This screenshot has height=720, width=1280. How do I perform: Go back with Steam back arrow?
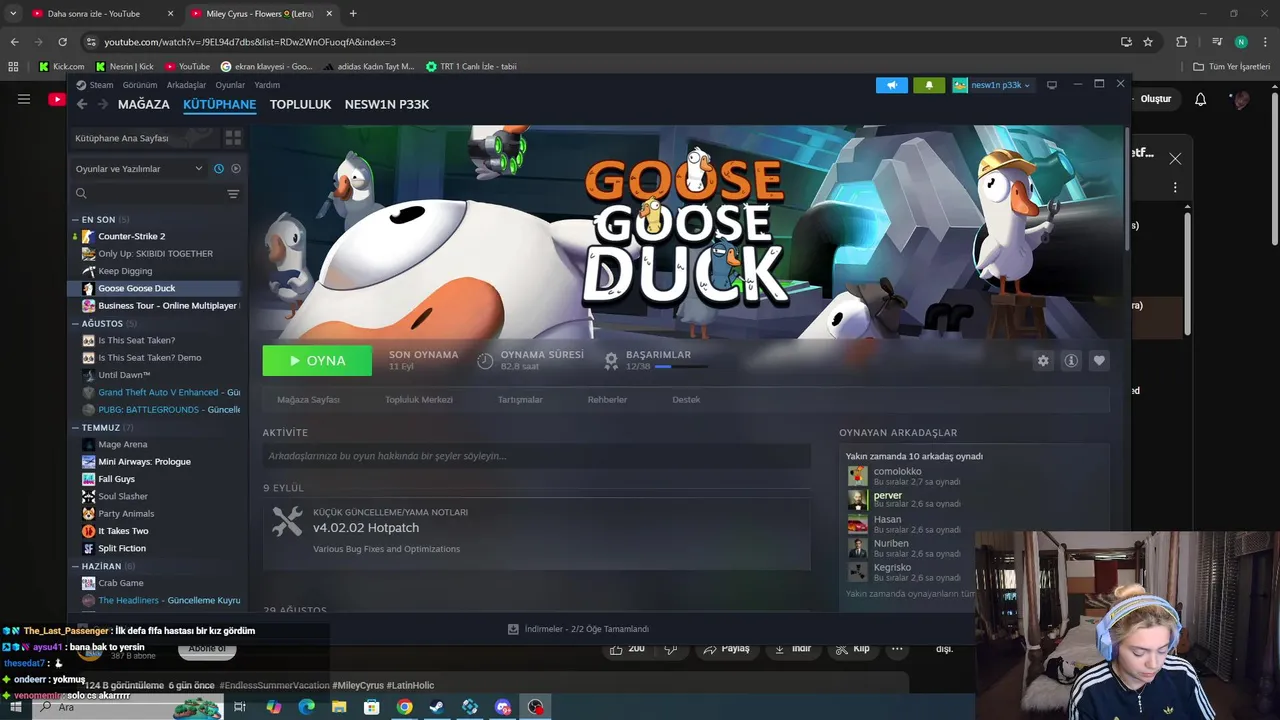(x=82, y=104)
